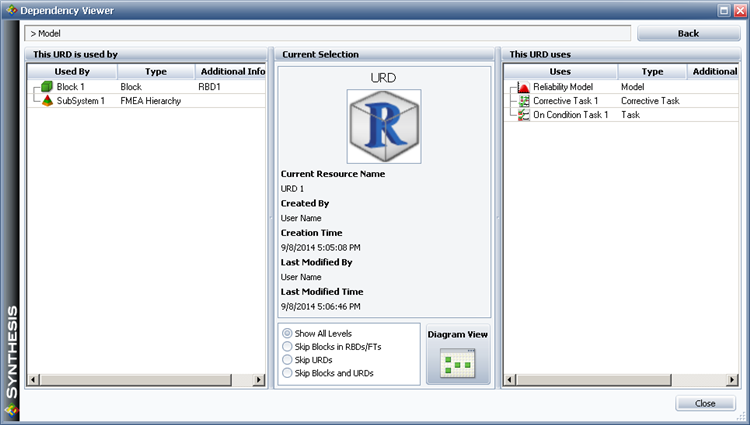Click the On Condition Task 1 icon
The image size is (750, 425).
point(524,115)
